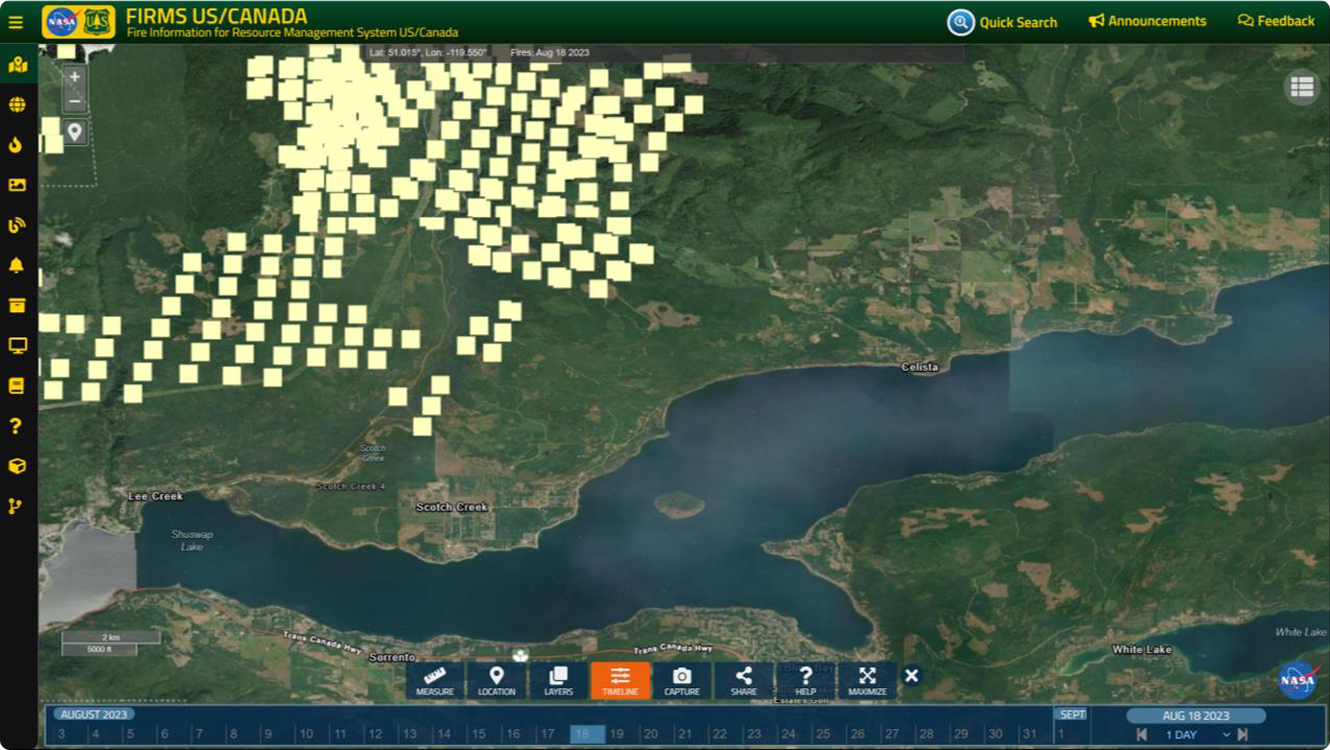Open the Layers panel

[559, 680]
